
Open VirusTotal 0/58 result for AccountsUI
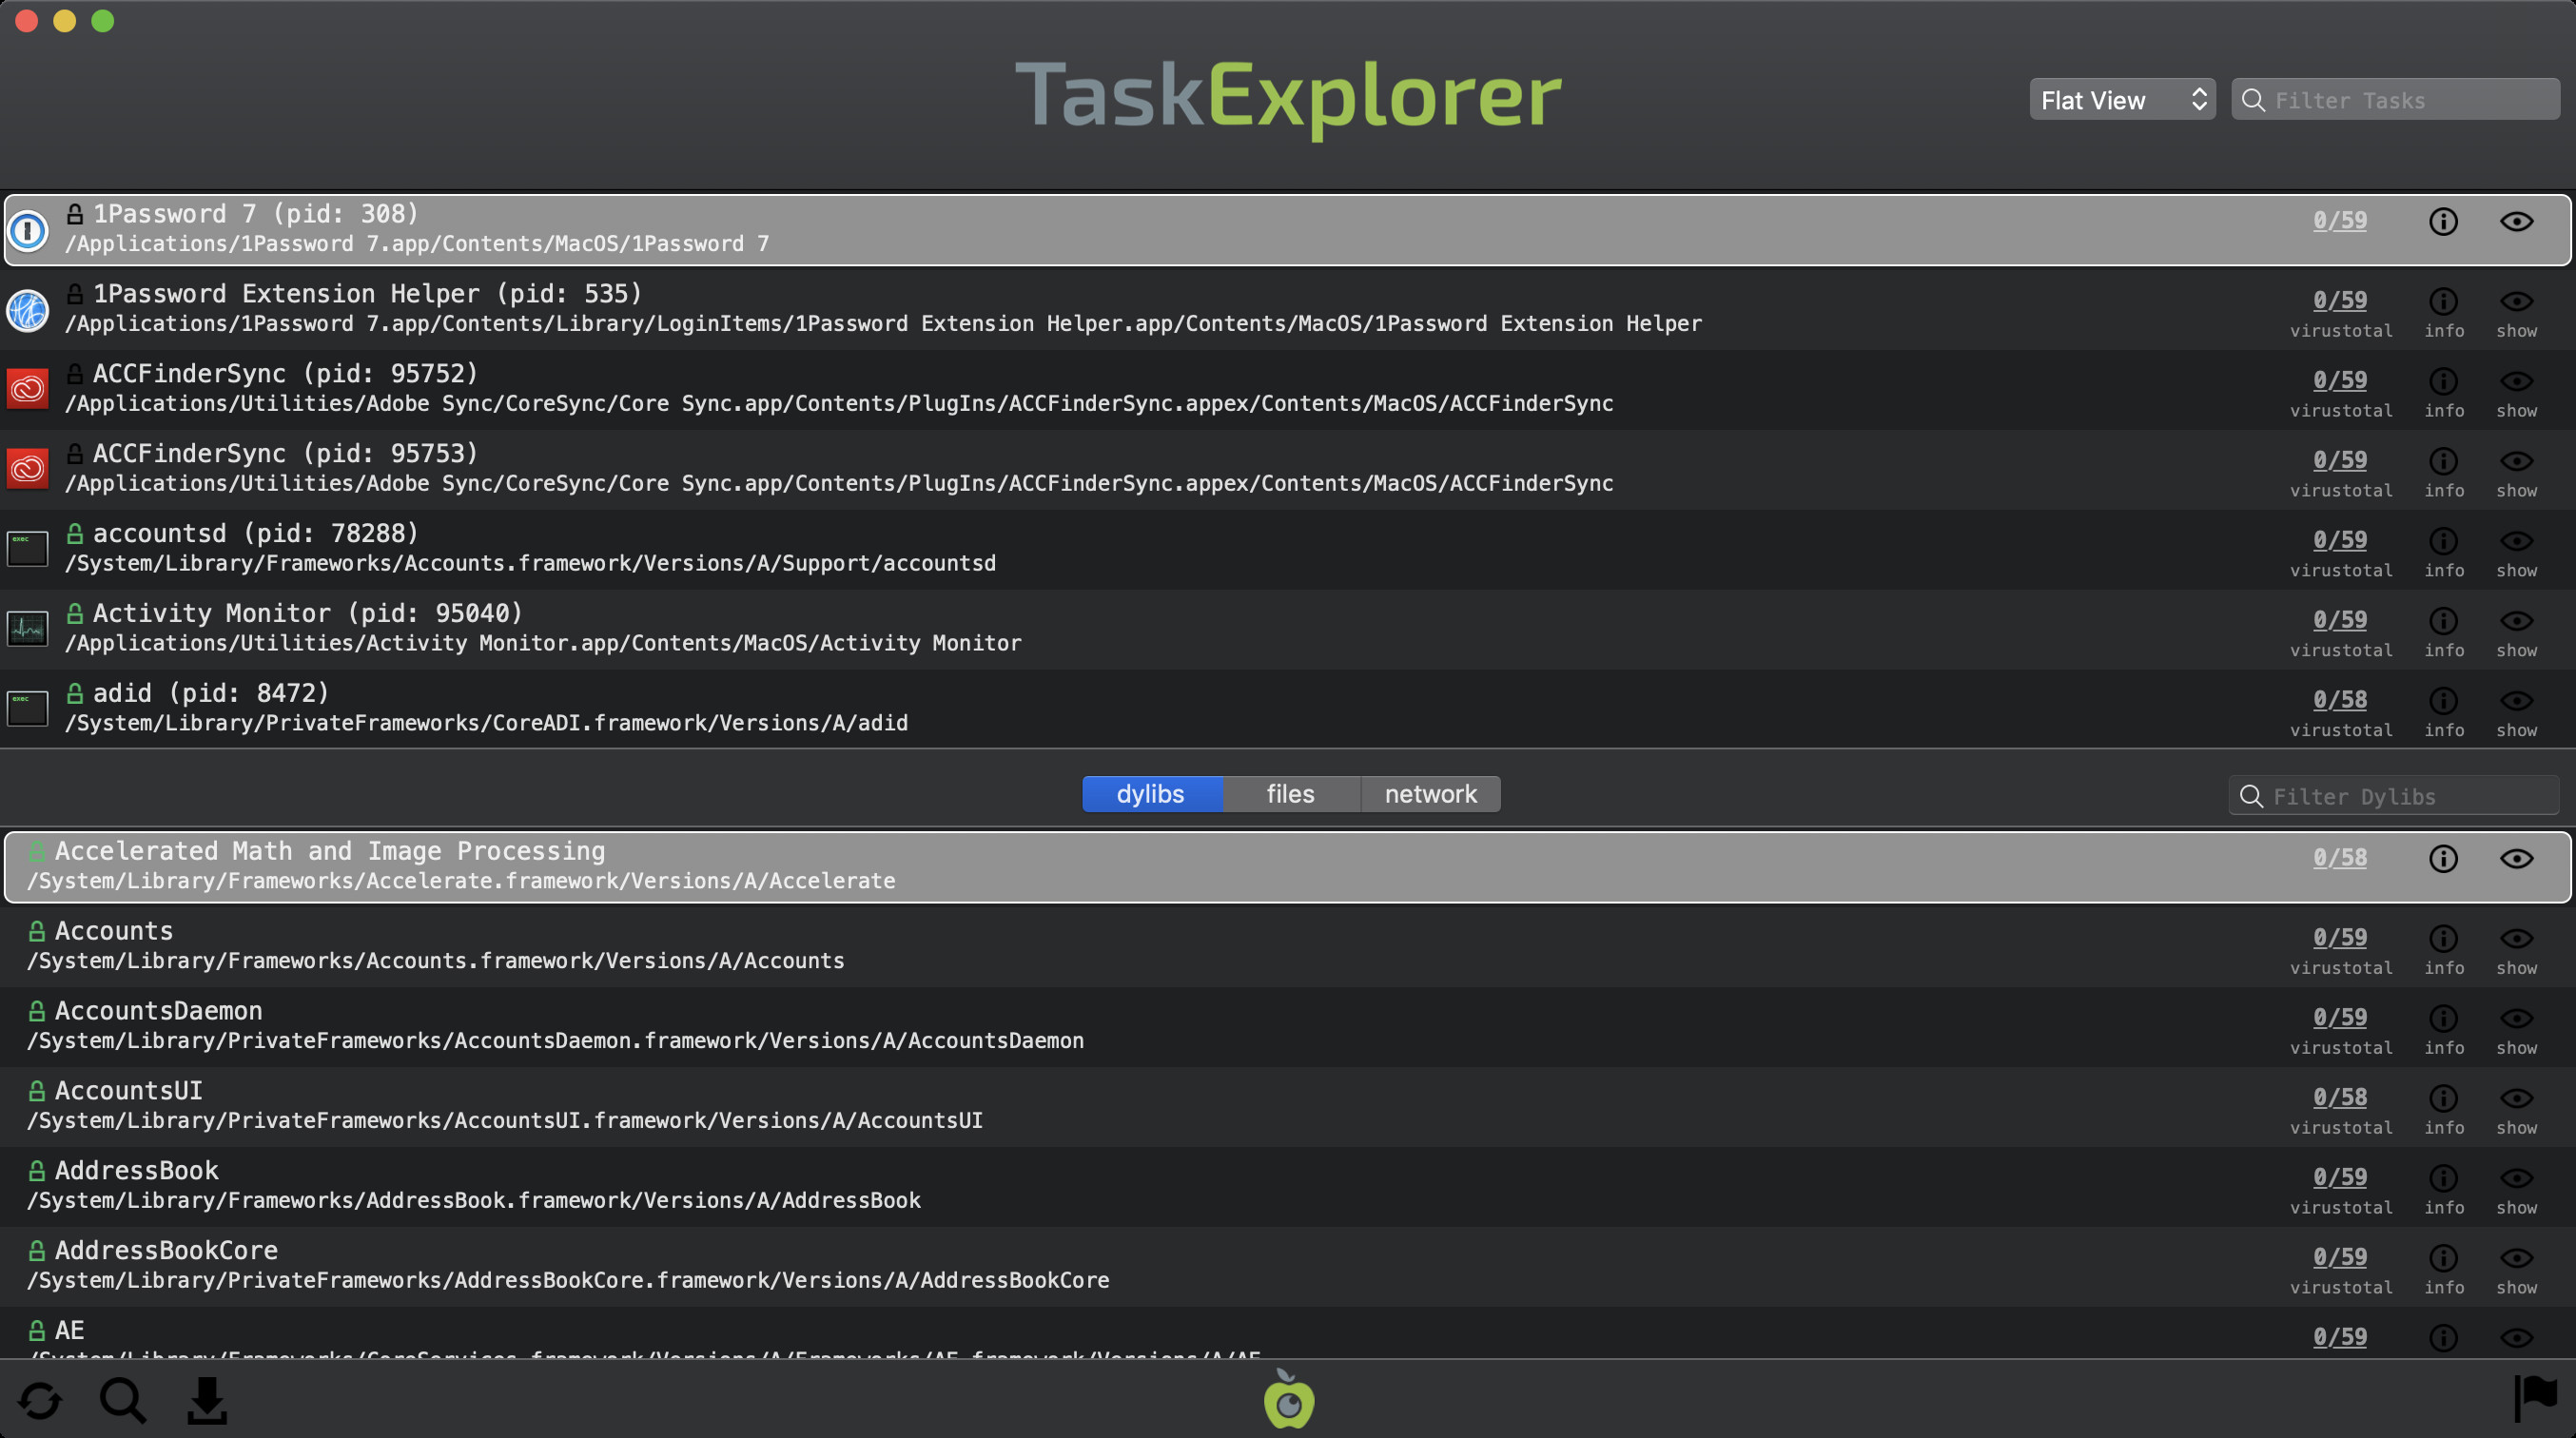[x=2339, y=1097]
